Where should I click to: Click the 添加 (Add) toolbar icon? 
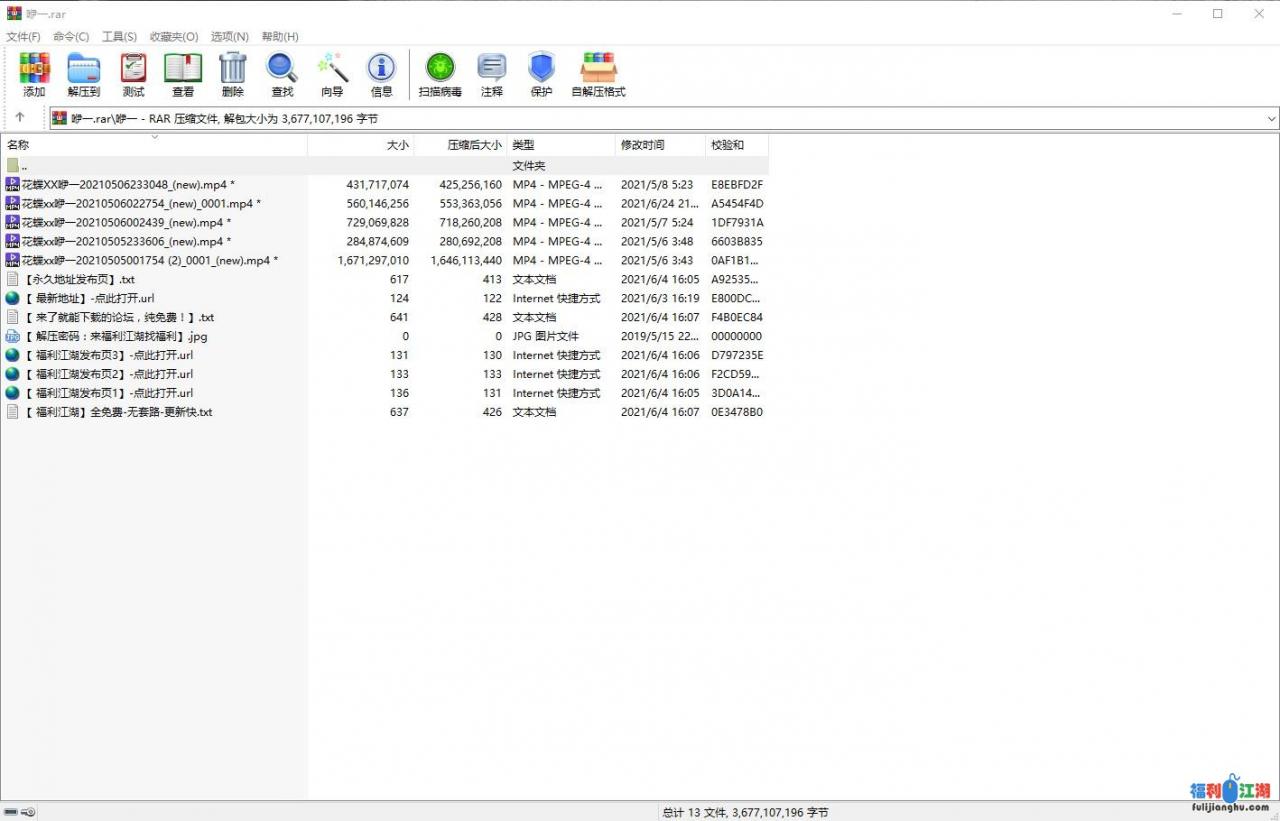pyautogui.click(x=34, y=74)
